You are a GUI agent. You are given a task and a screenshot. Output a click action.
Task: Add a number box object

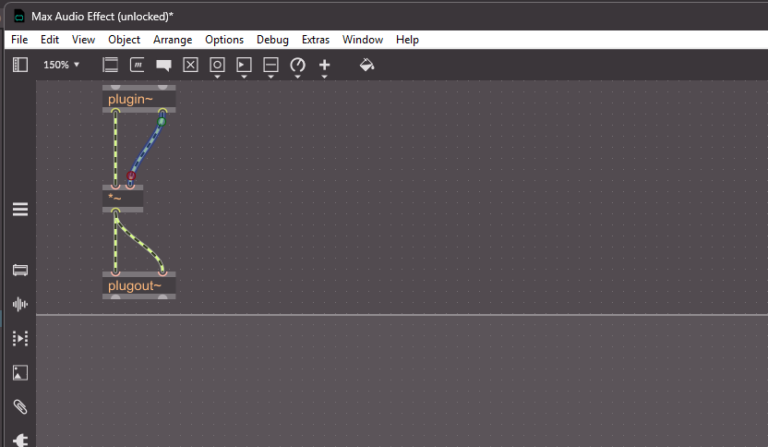tap(244, 64)
